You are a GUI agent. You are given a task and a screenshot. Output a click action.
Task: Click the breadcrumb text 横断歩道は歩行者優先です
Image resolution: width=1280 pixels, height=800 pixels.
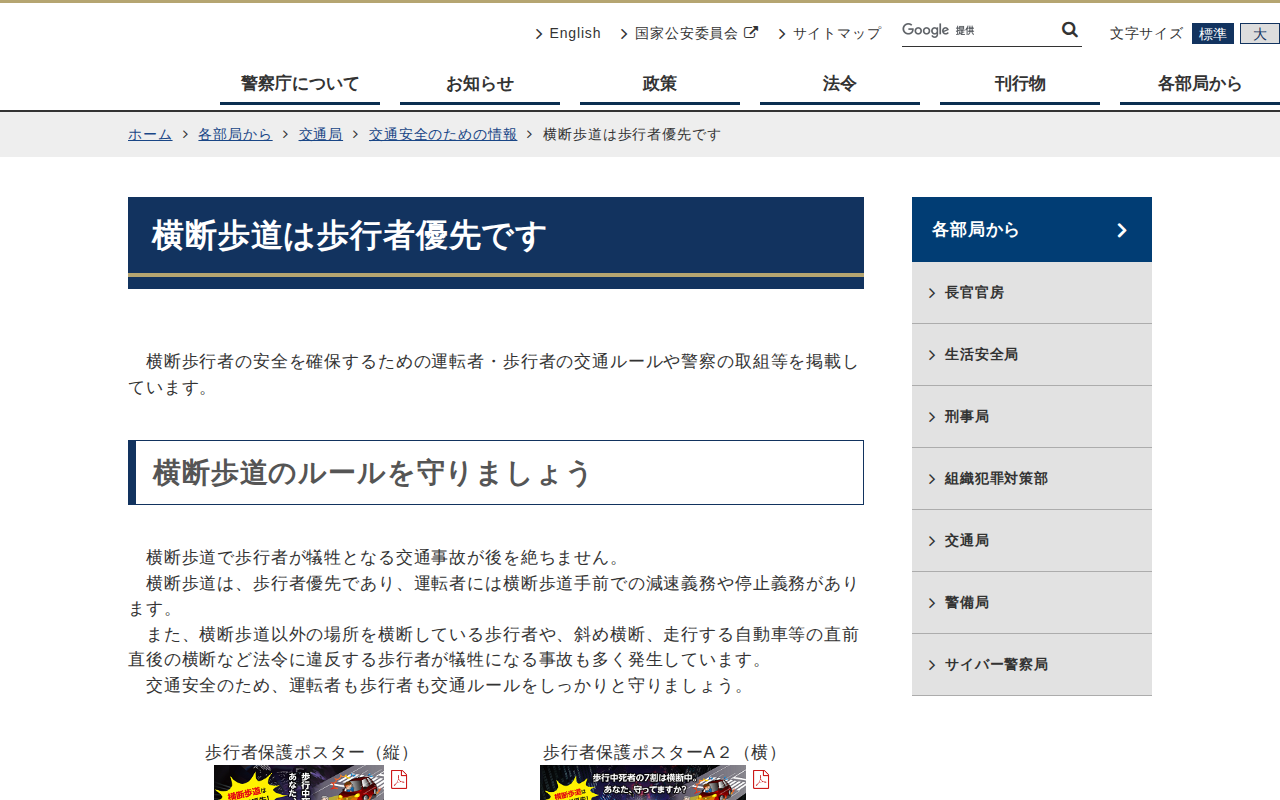(x=632, y=134)
